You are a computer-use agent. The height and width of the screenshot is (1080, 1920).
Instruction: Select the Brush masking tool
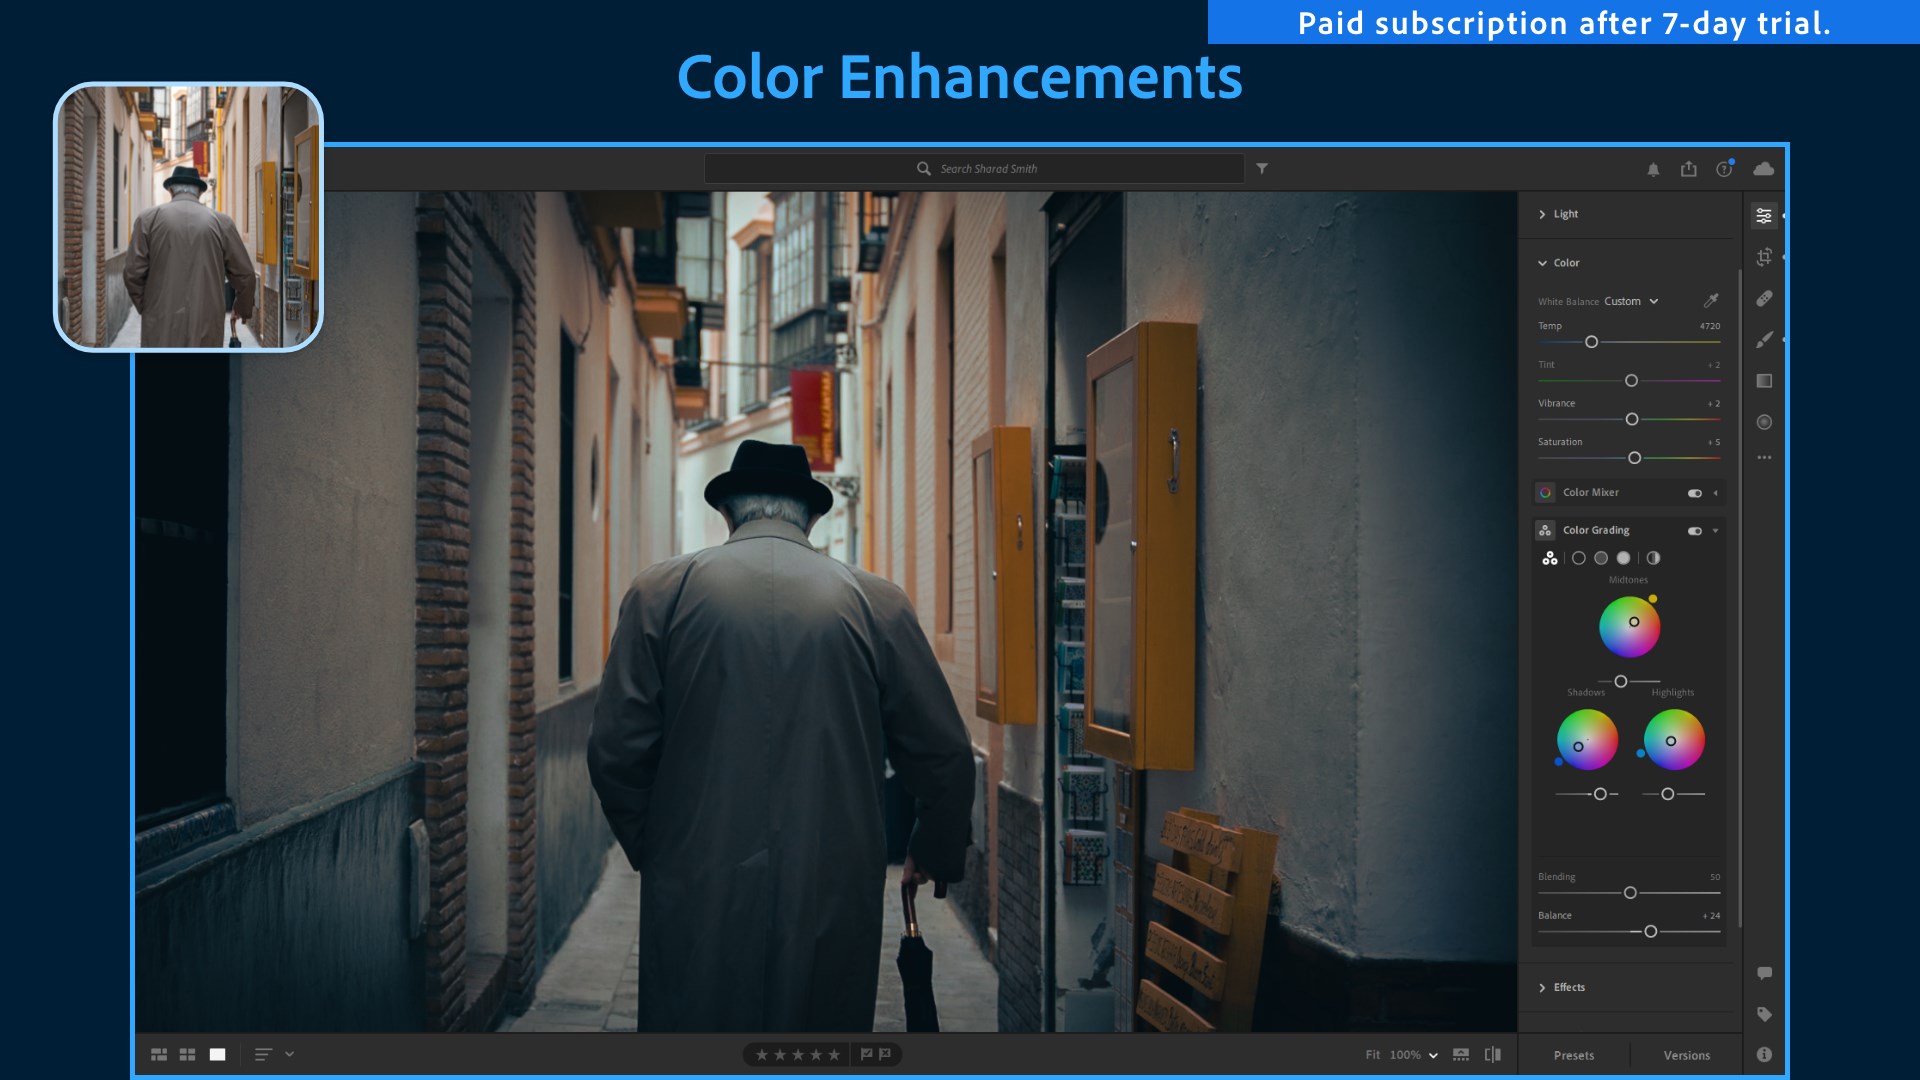[1764, 340]
